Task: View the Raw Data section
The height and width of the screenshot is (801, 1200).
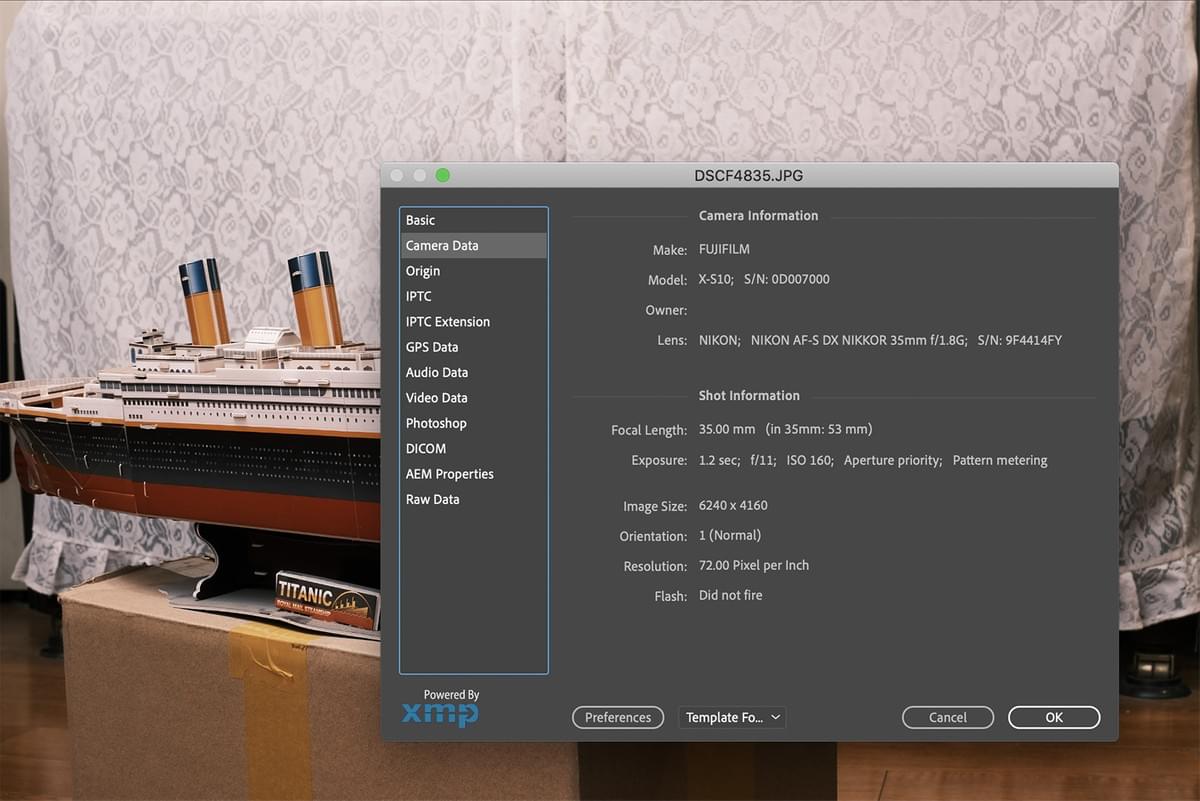Action: coord(473,499)
